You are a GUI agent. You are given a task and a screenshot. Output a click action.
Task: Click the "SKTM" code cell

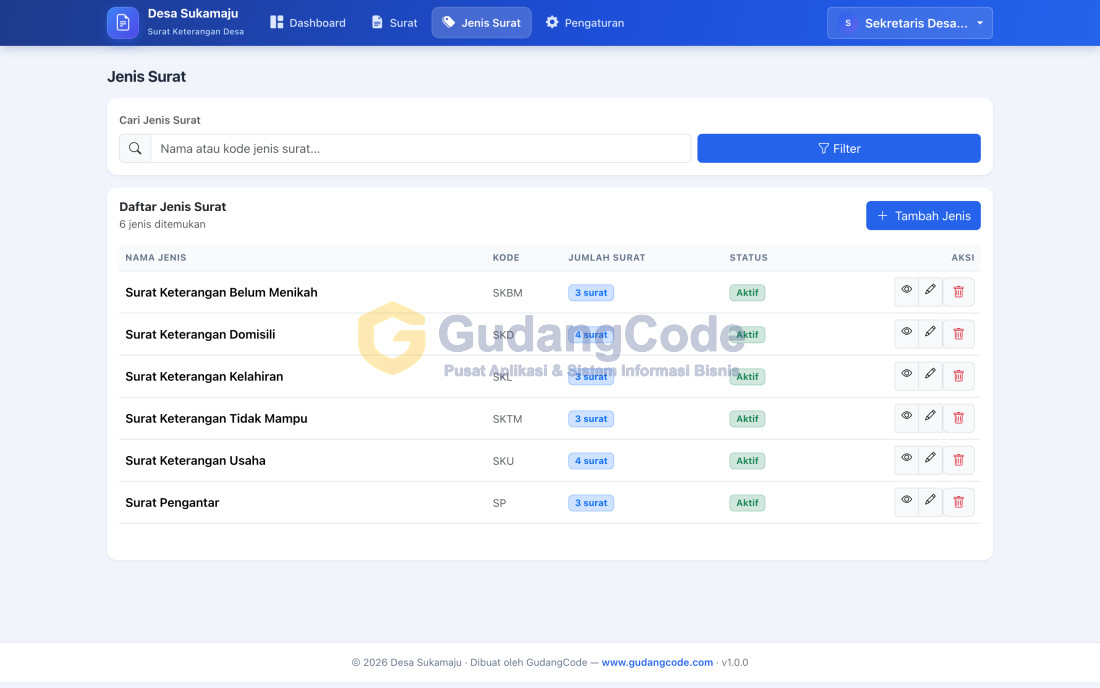pyautogui.click(x=507, y=419)
